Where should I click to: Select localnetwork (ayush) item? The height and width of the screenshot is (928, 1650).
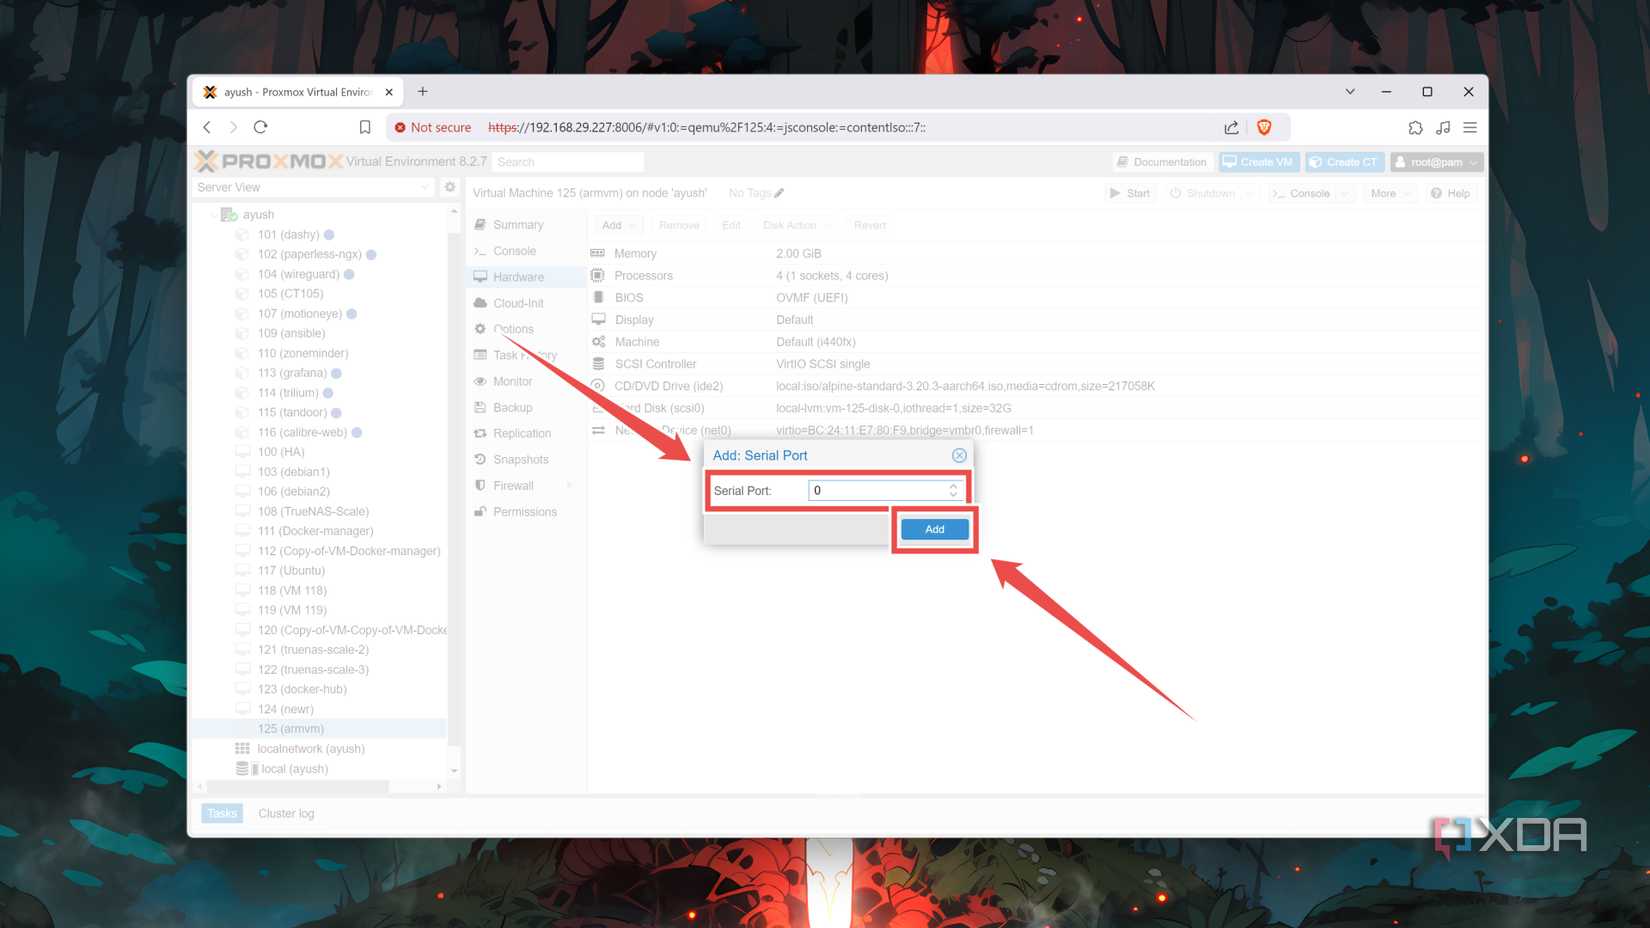click(310, 748)
